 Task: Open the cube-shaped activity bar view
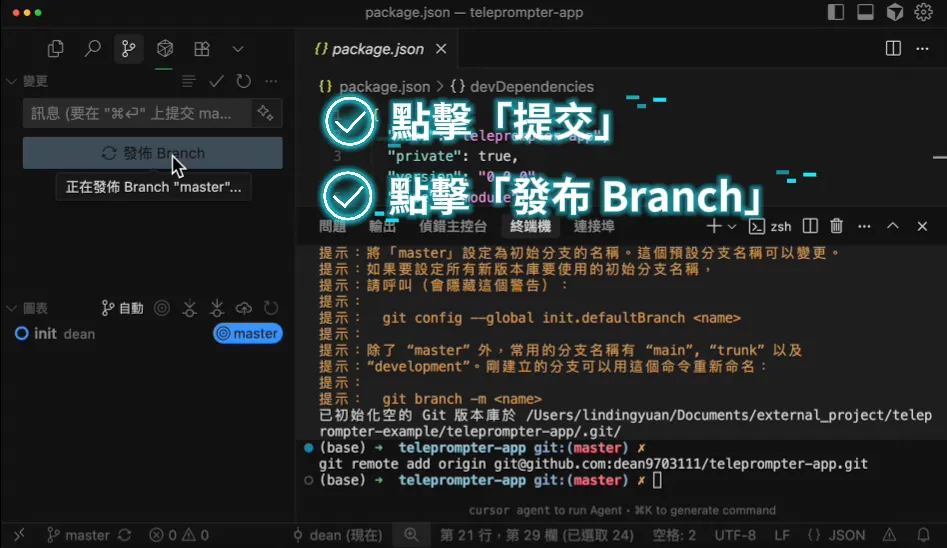coord(165,48)
